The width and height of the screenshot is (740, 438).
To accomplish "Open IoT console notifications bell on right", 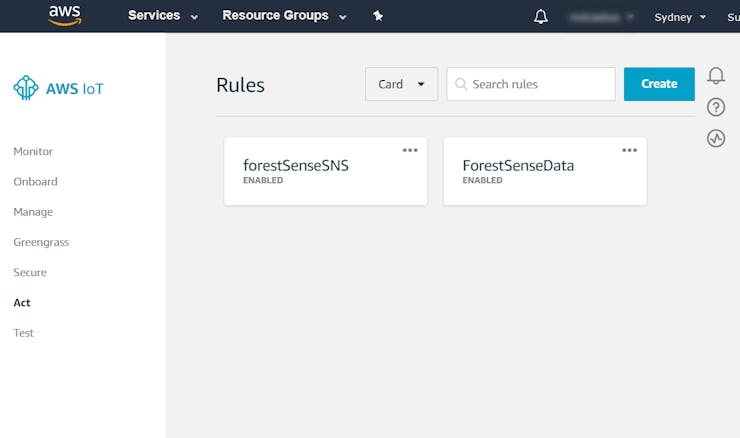I will (x=716, y=76).
